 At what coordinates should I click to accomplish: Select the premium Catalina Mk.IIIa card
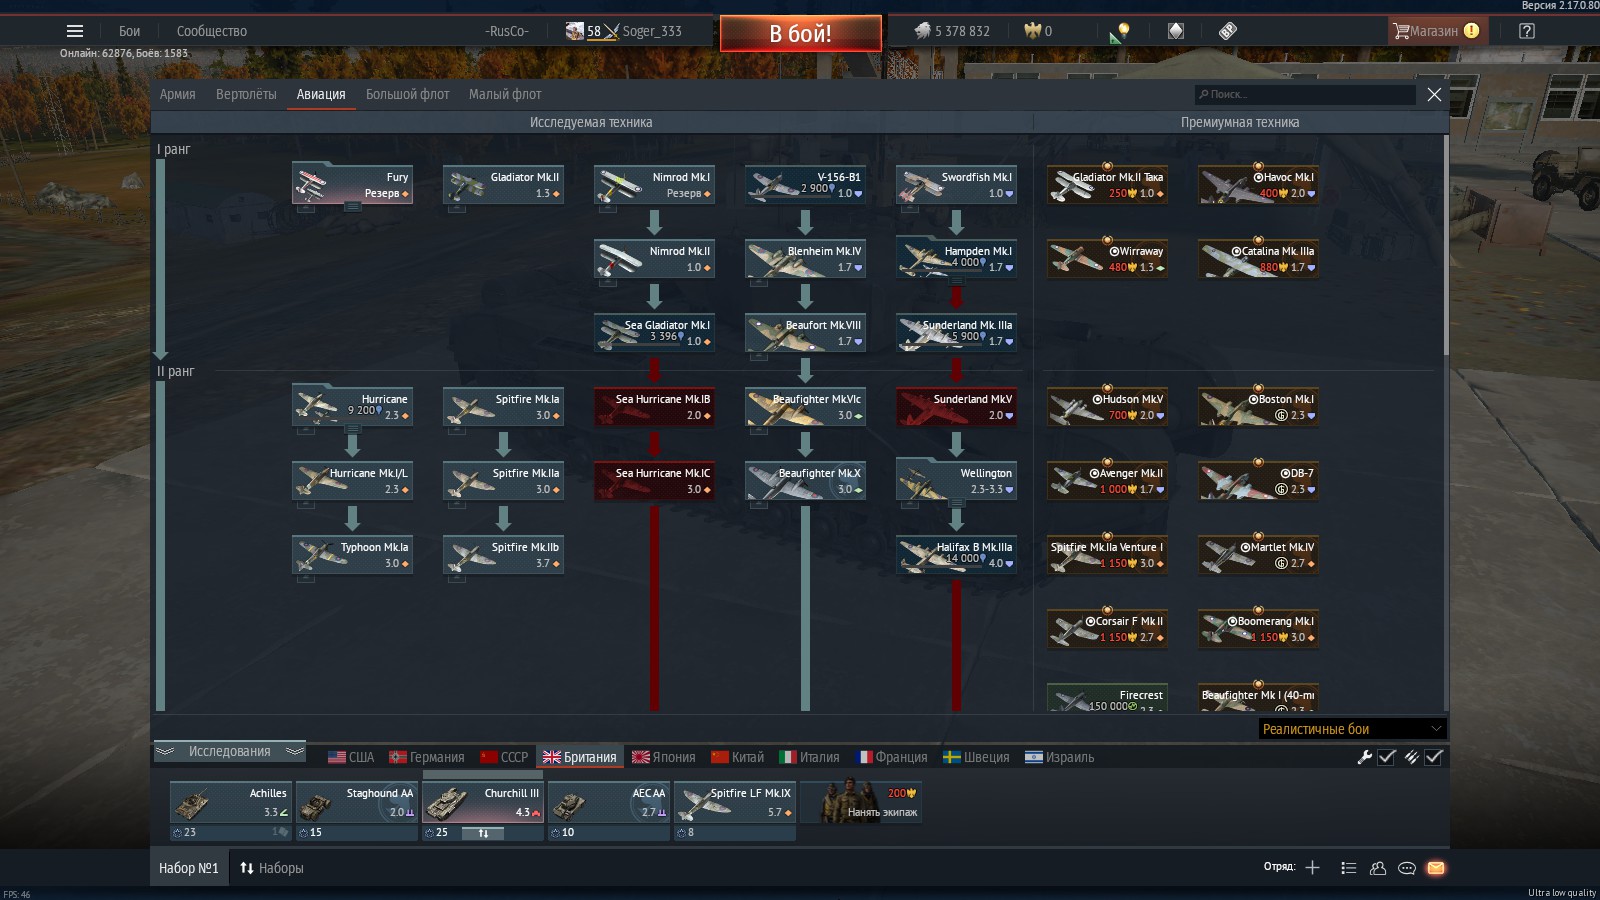[x=1258, y=258]
